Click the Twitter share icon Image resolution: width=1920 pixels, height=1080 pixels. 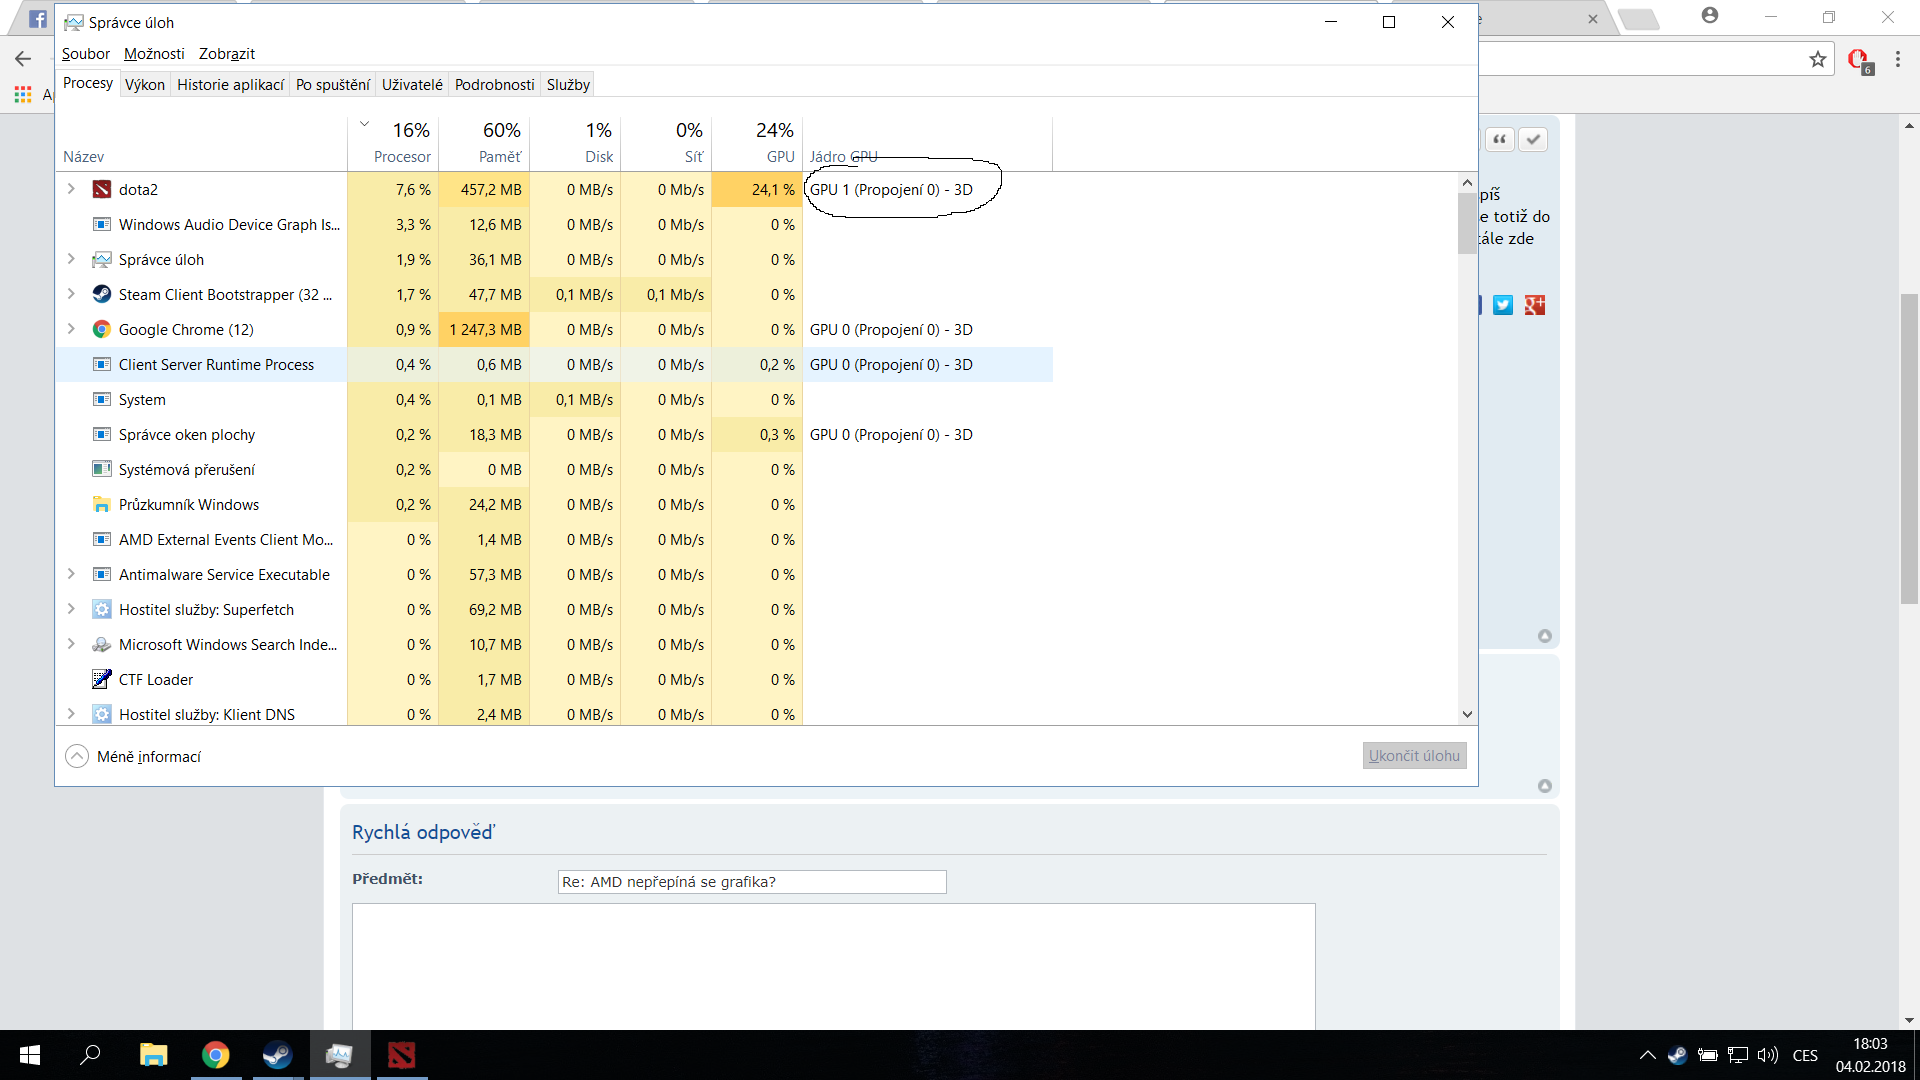pyautogui.click(x=1503, y=305)
